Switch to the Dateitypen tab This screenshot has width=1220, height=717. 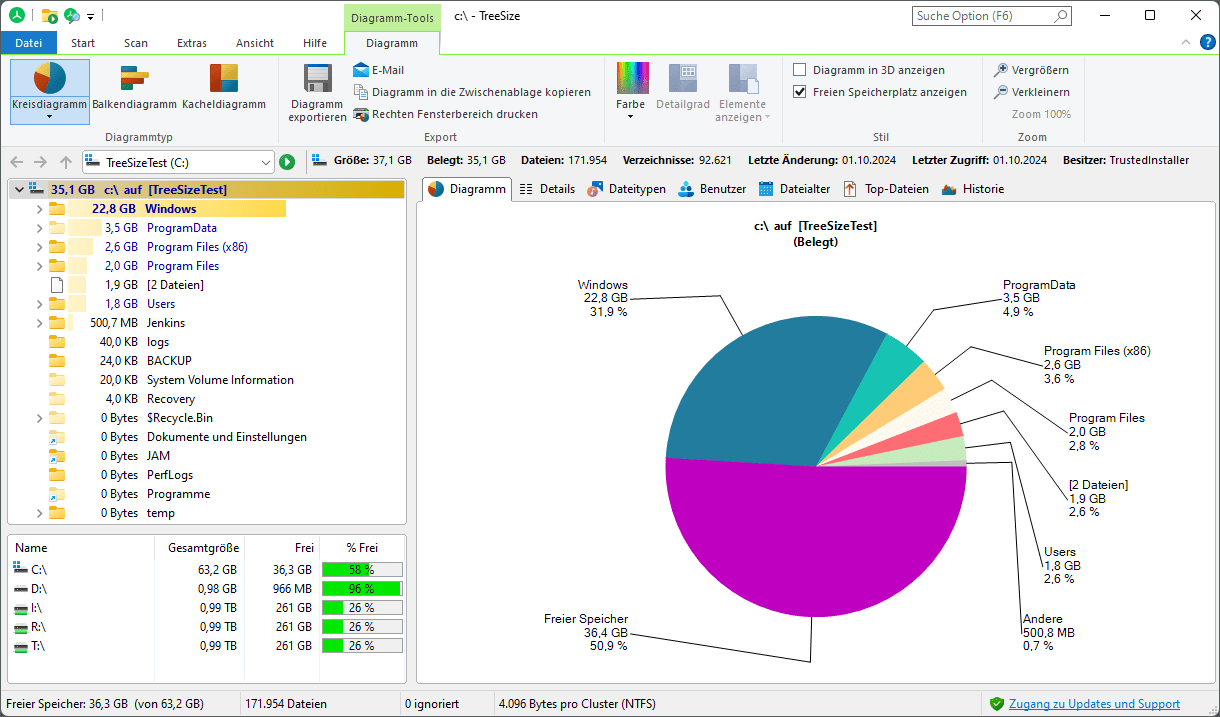pos(626,188)
